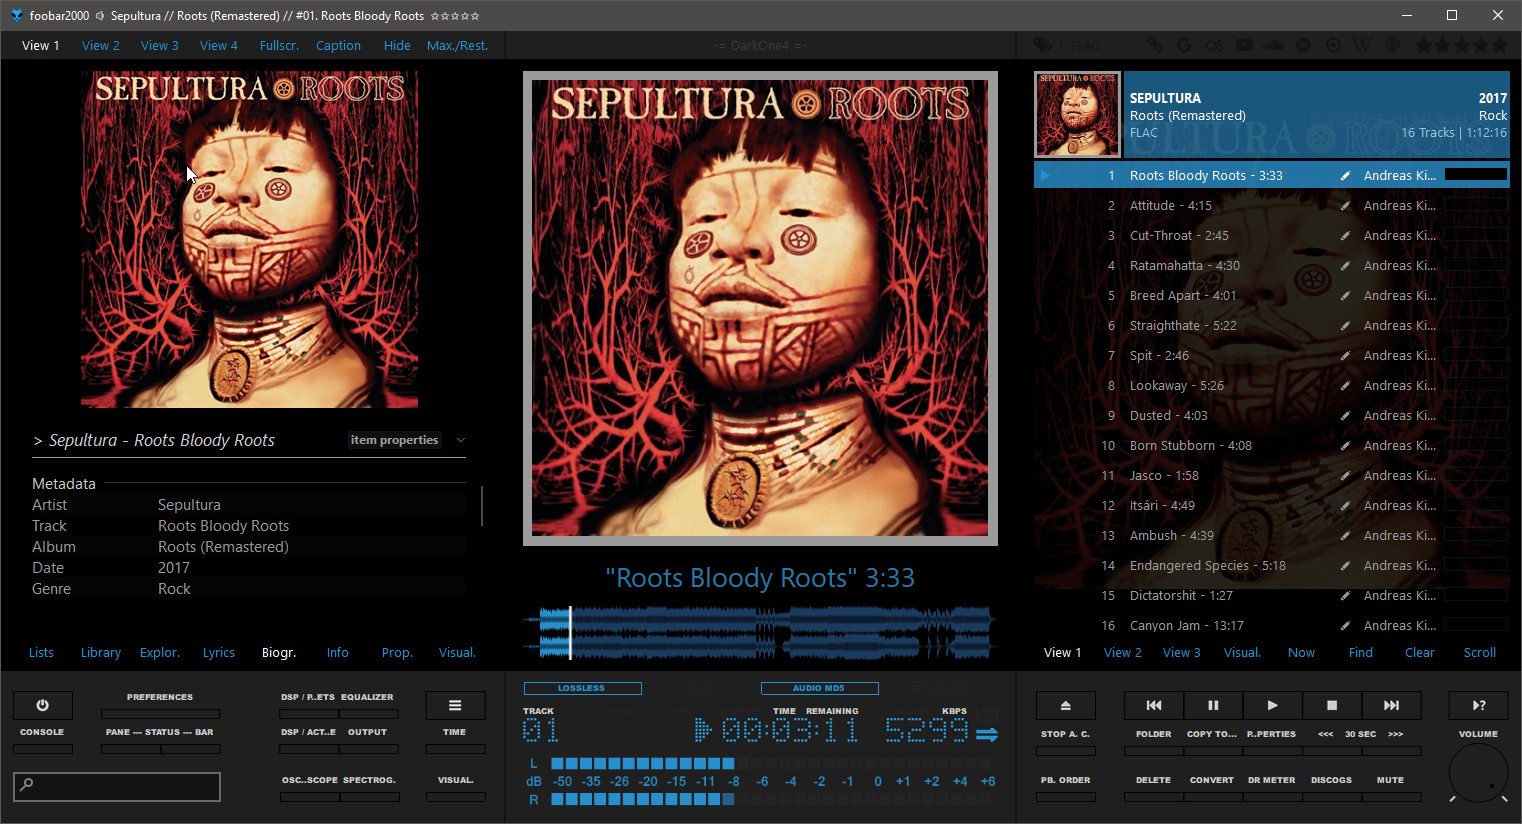Click the tag icon in the top toolbar
The image size is (1522, 824).
[x=1043, y=45]
